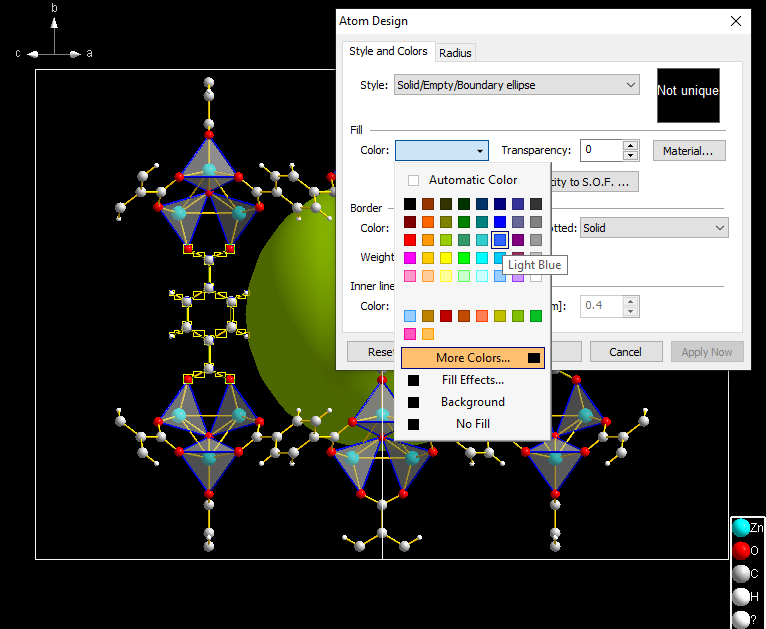Click the Transparency input field
The width and height of the screenshot is (766, 629).
coord(602,150)
